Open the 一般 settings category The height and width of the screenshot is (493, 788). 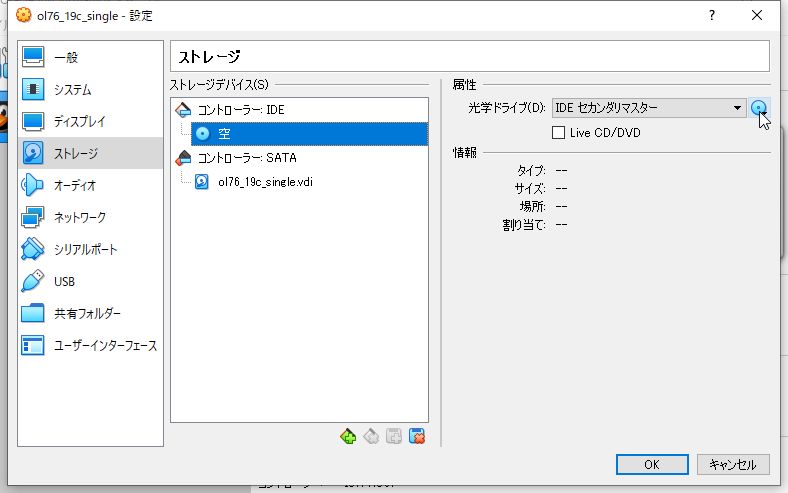(x=90, y=57)
